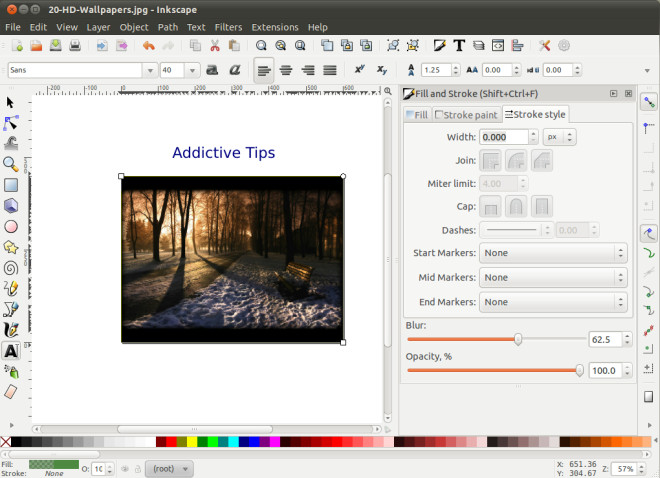Choose the Round join button

click(516, 160)
